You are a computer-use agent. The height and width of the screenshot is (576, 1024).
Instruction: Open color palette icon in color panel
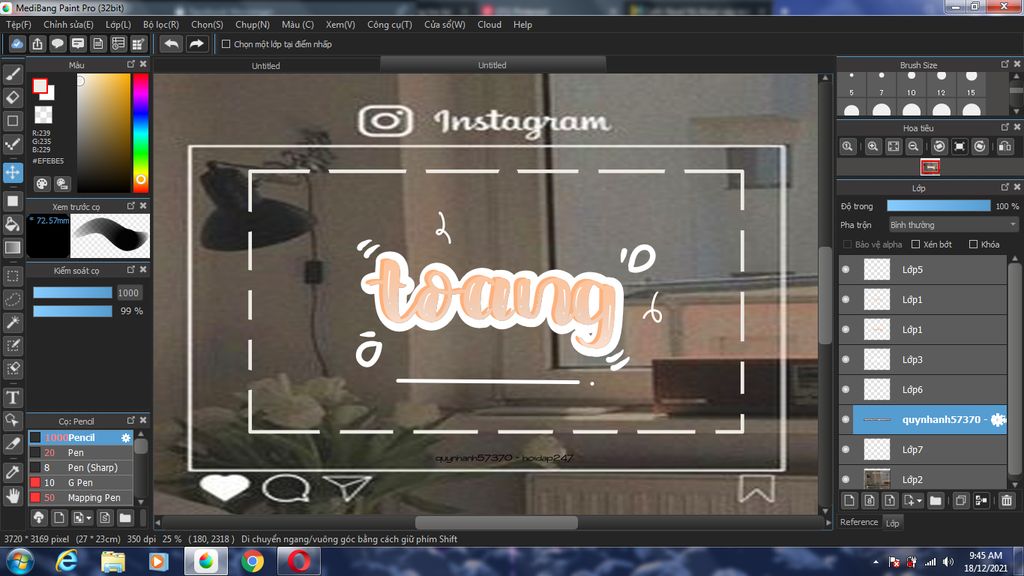[x=42, y=184]
